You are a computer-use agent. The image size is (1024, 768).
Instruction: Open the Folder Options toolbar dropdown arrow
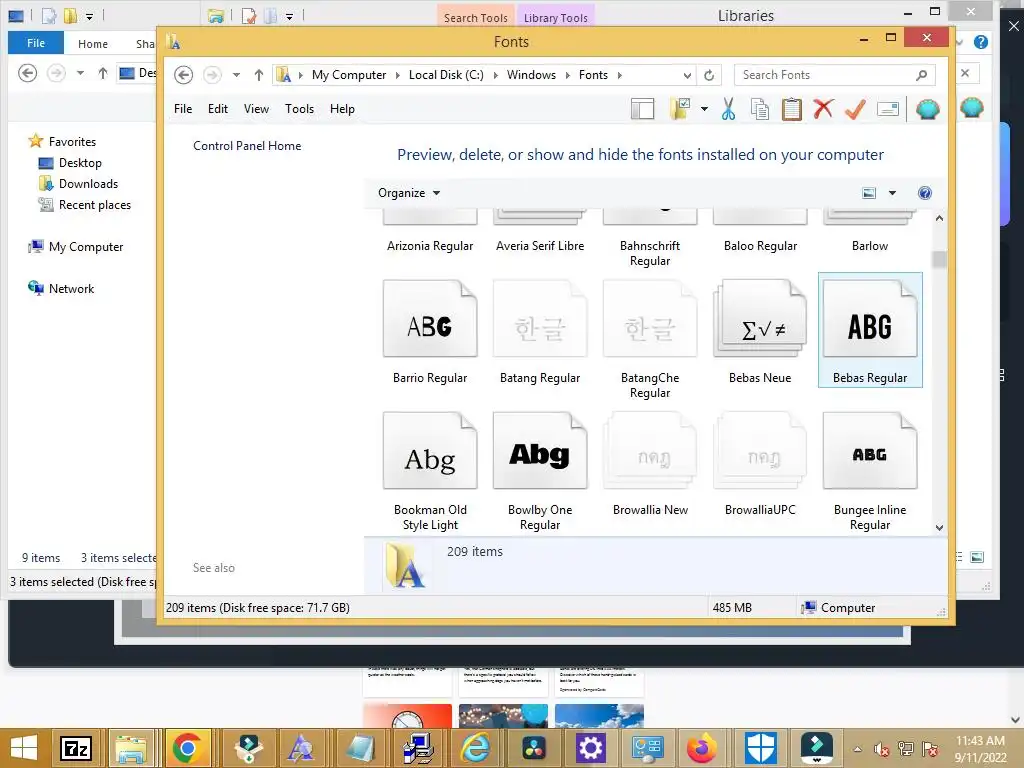(x=704, y=109)
